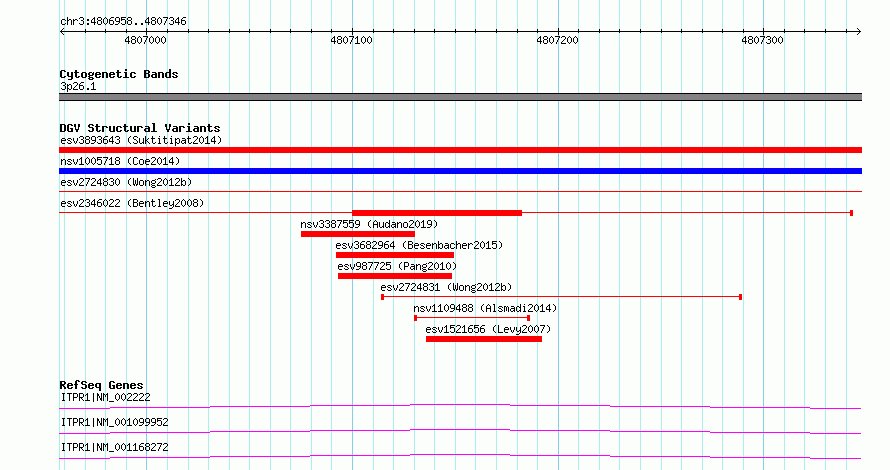Open the esv2724830 (Wong2012b) variant label
The width and height of the screenshot is (890, 470).
pyautogui.click(x=126, y=182)
